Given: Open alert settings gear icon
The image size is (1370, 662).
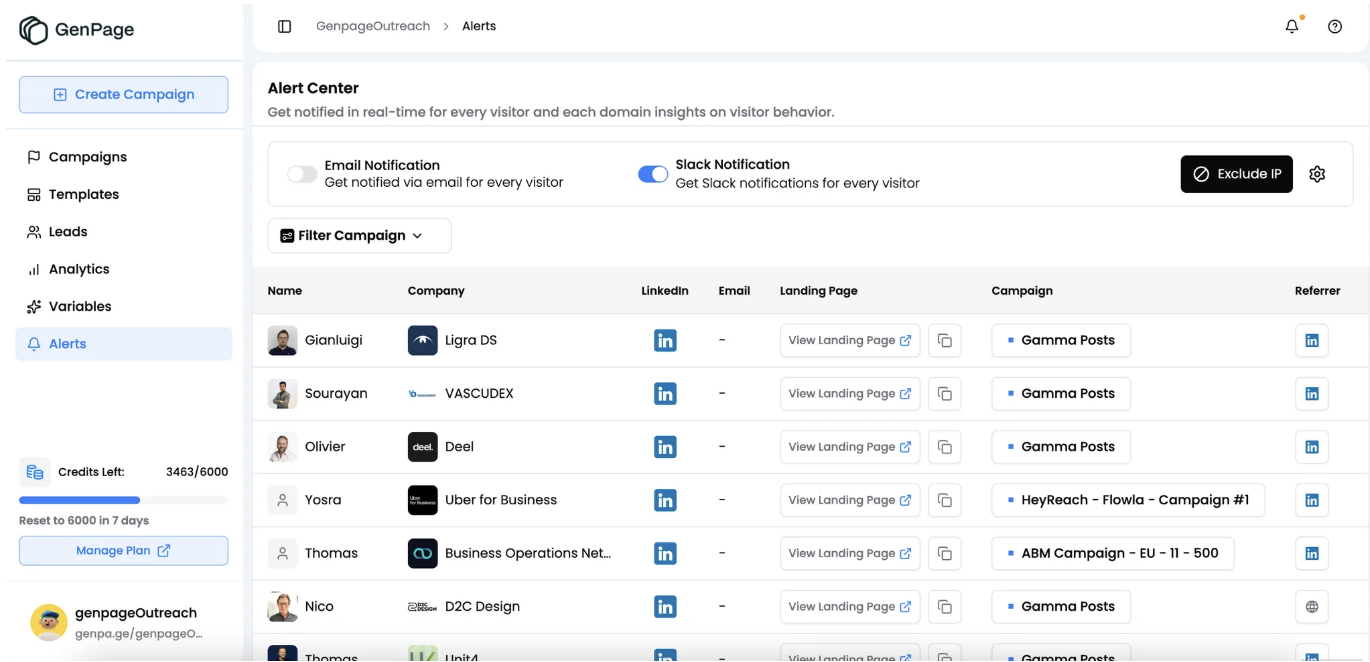Looking at the screenshot, I should click(1317, 174).
